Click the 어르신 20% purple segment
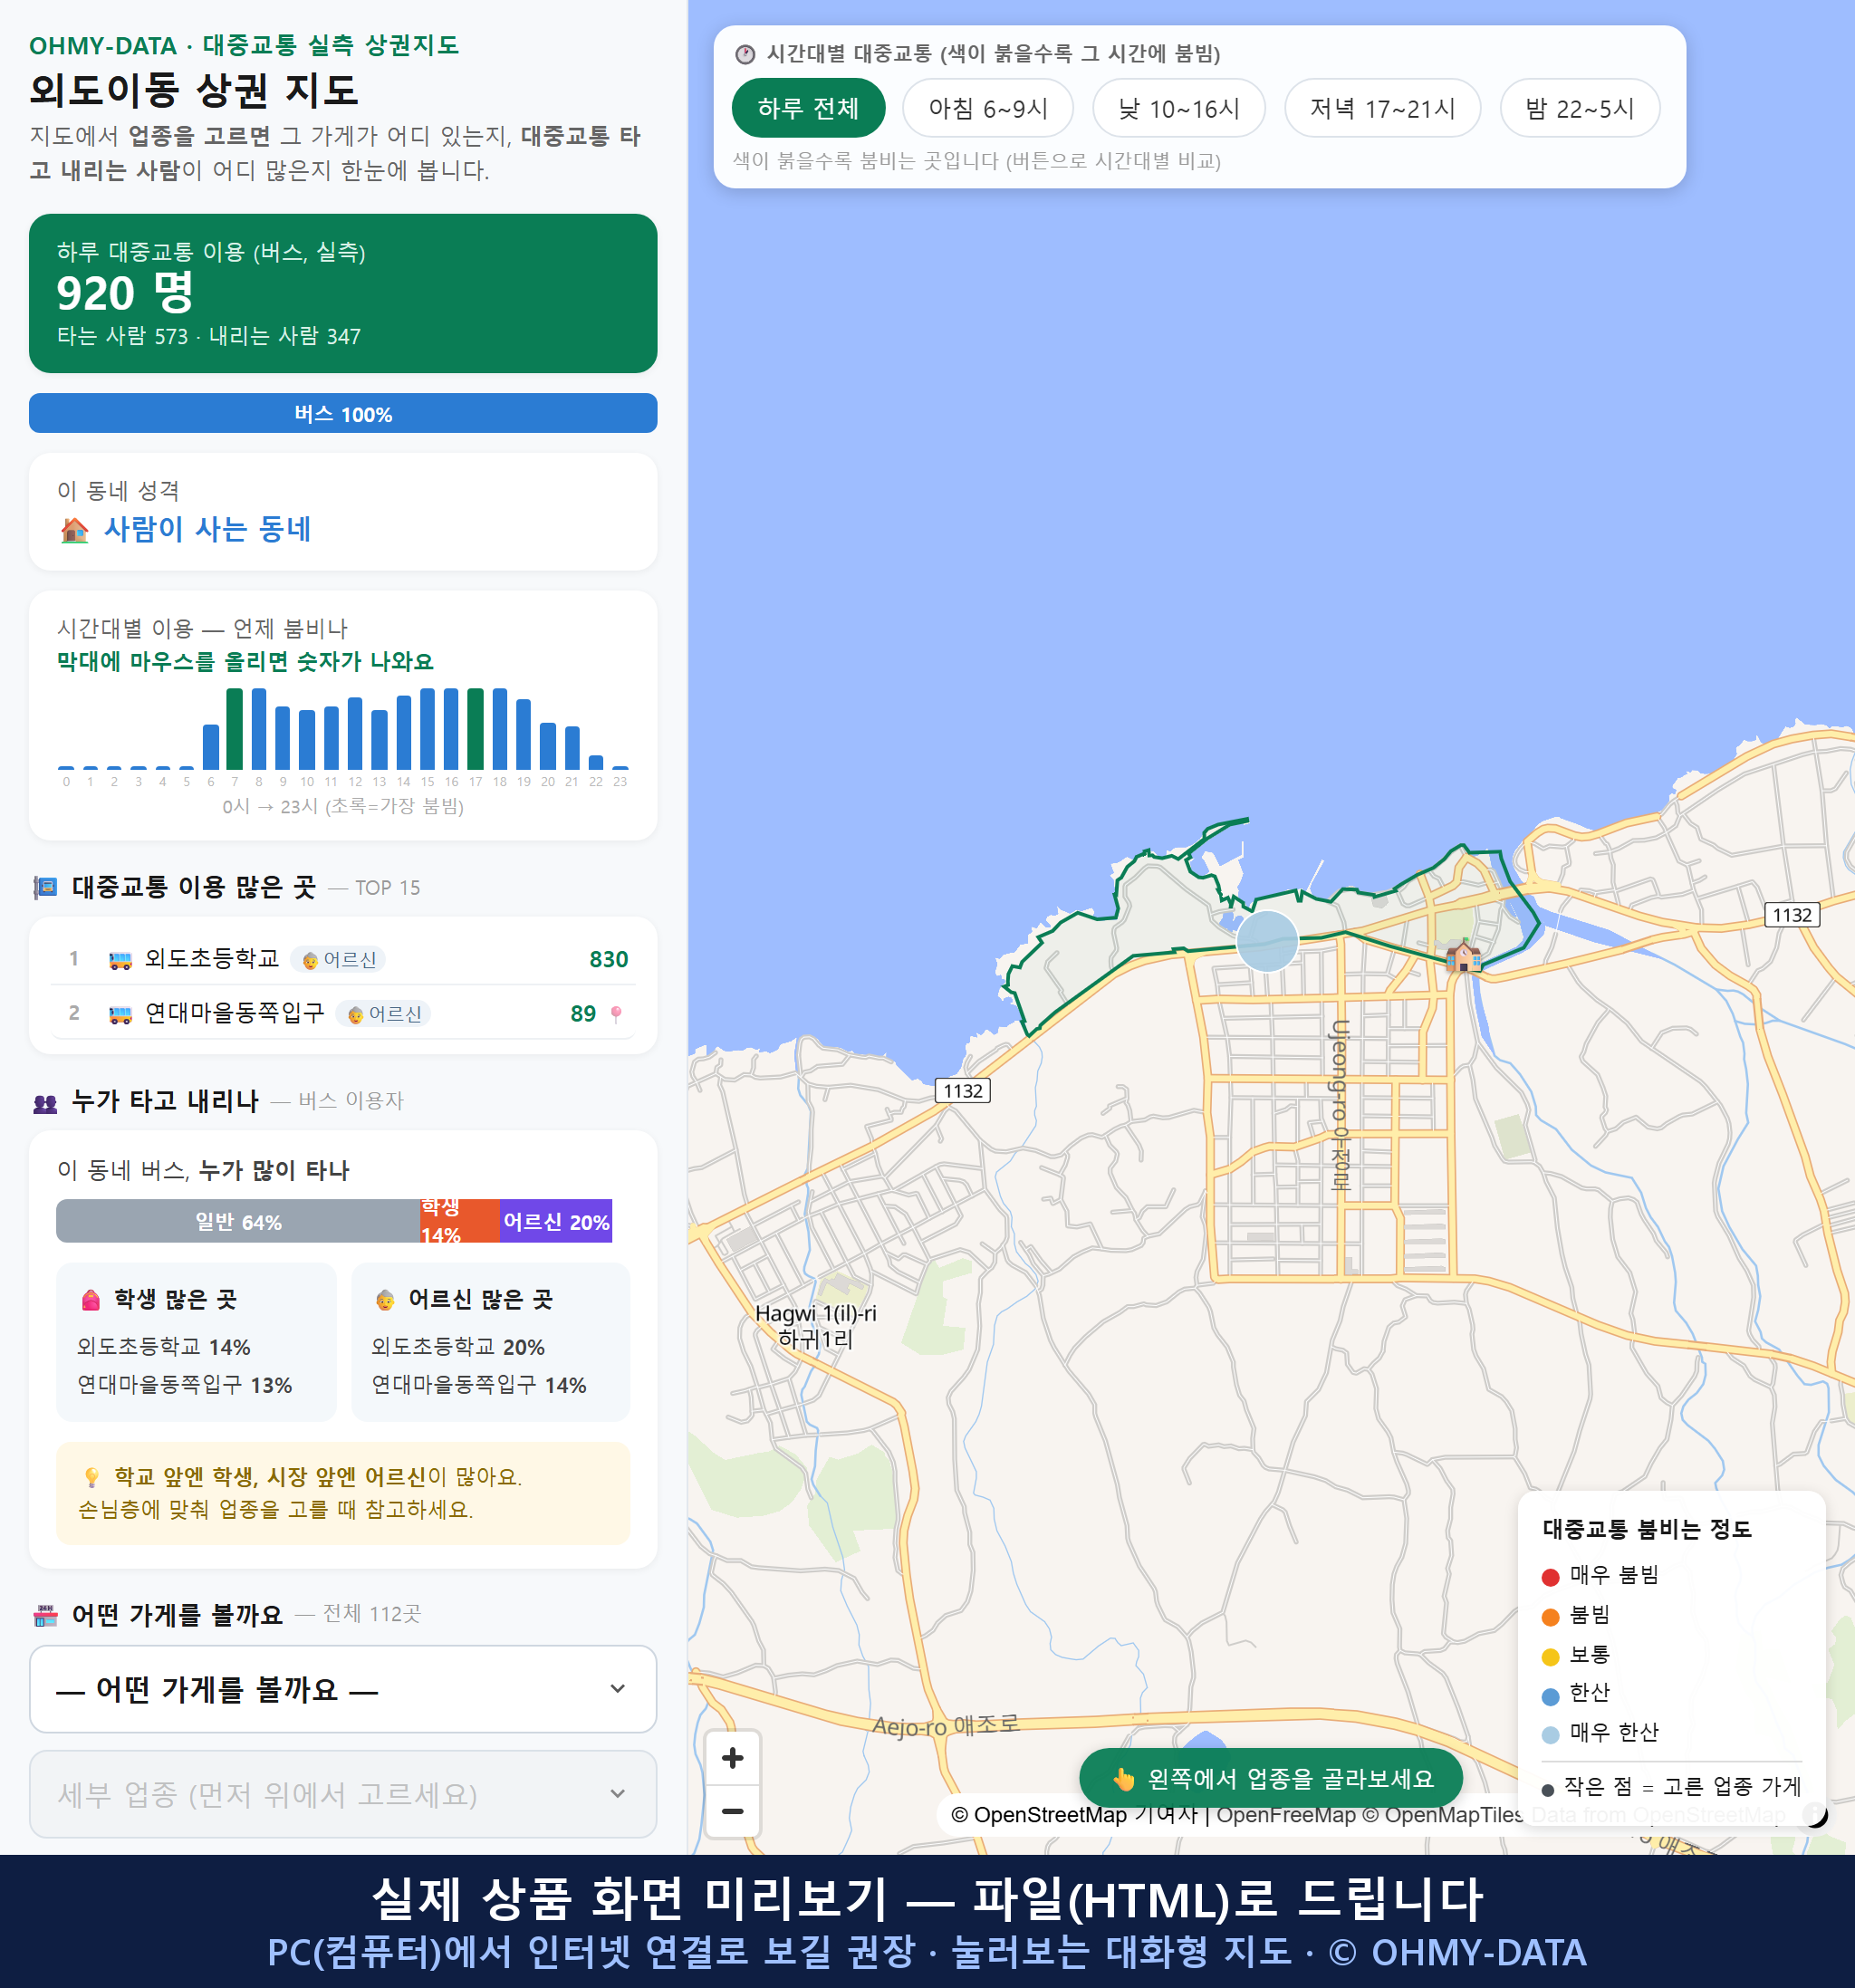This screenshot has width=1855, height=1988. tap(556, 1221)
